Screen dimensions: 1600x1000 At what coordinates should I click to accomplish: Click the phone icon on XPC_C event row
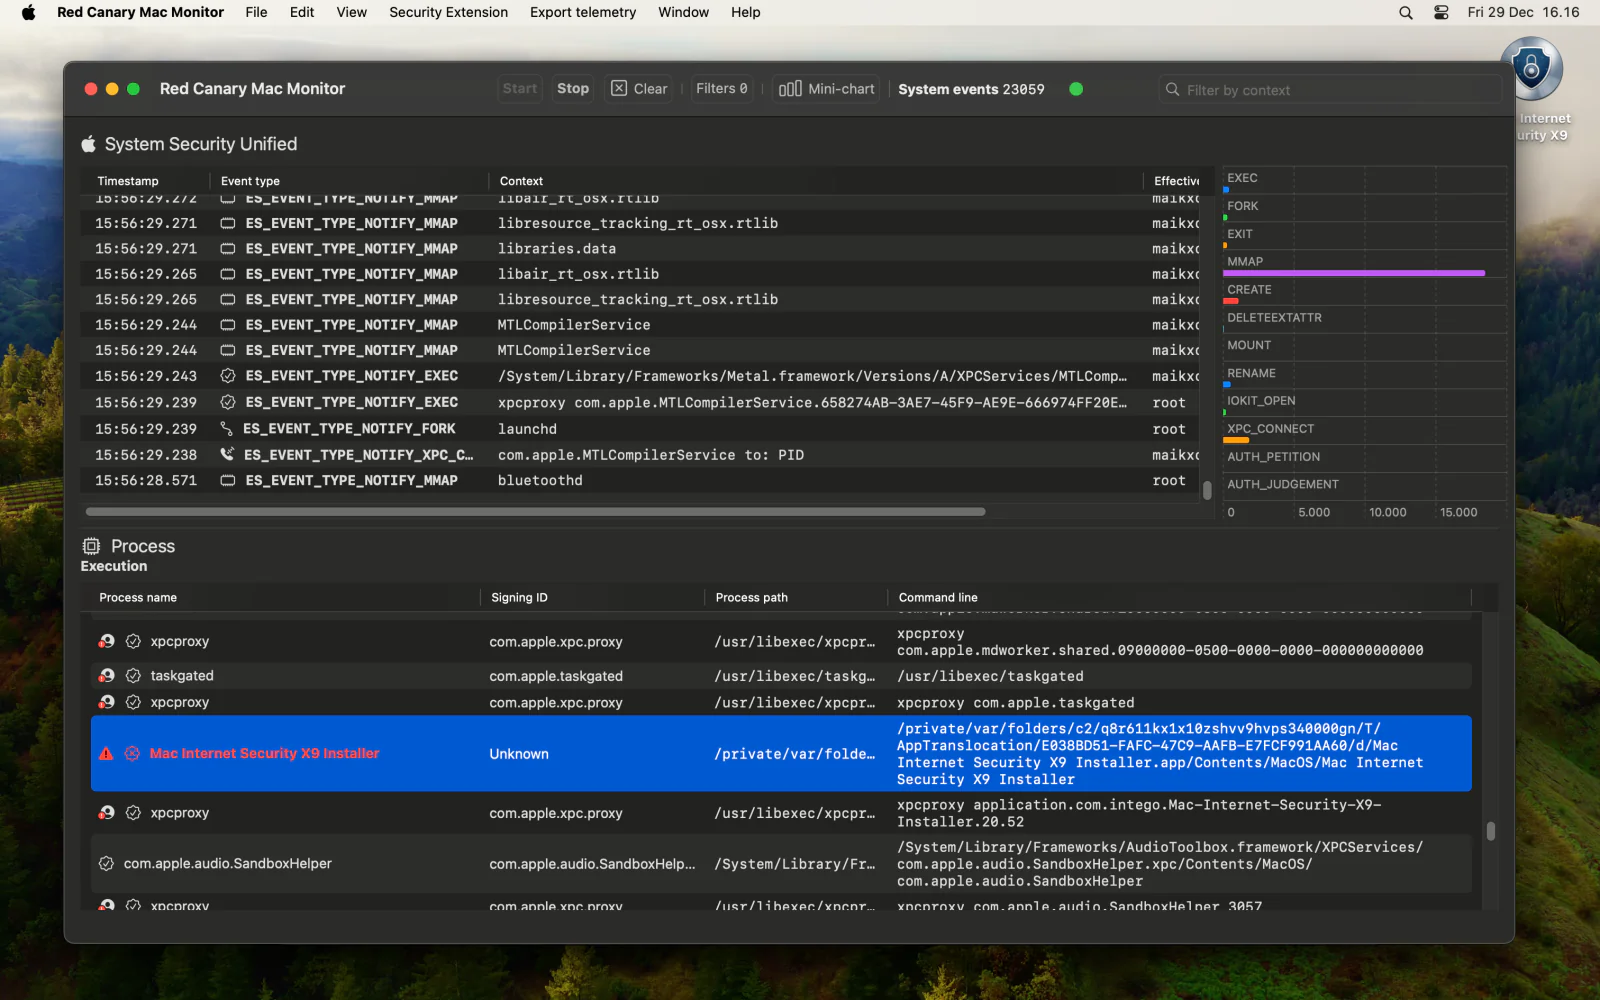(x=227, y=455)
